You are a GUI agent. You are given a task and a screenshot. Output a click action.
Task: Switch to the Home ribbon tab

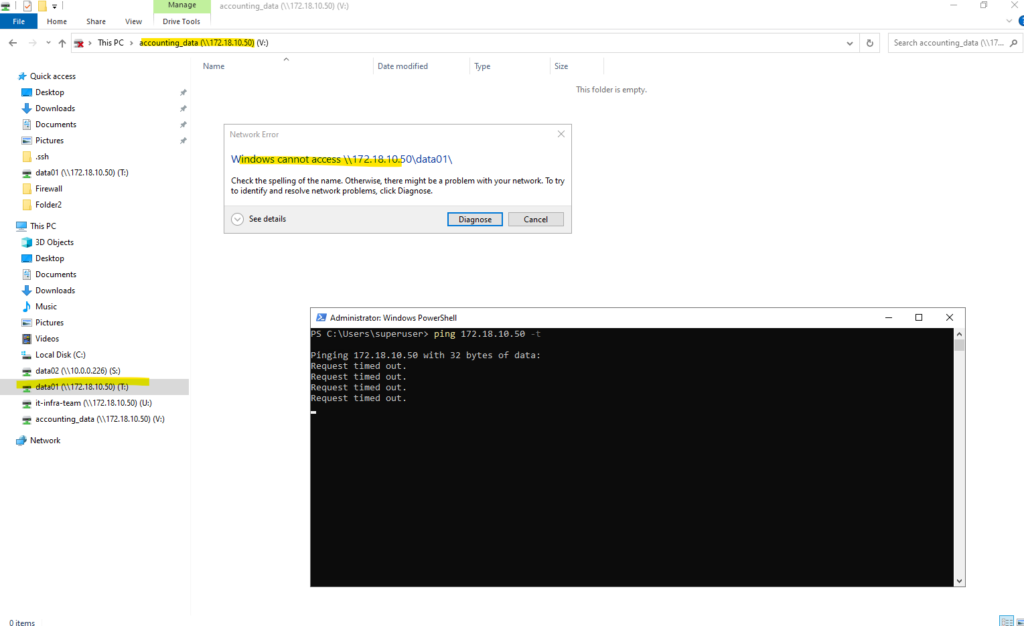click(x=57, y=22)
